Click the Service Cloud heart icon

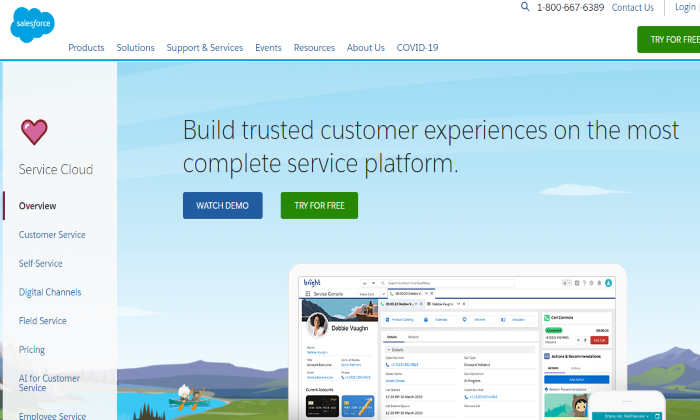pyautogui.click(x=34, y=132)
